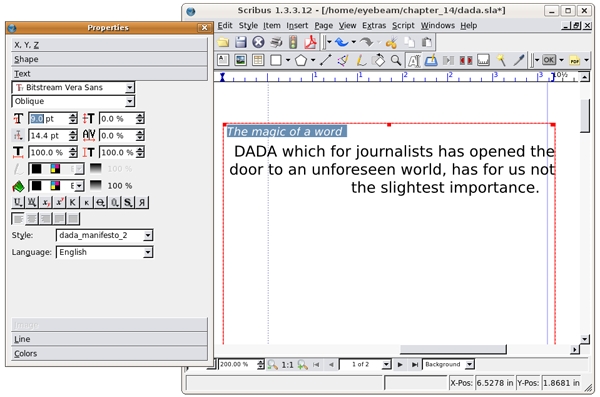
Task: Open the Background layer dropdown
Action: click(448, 364)
